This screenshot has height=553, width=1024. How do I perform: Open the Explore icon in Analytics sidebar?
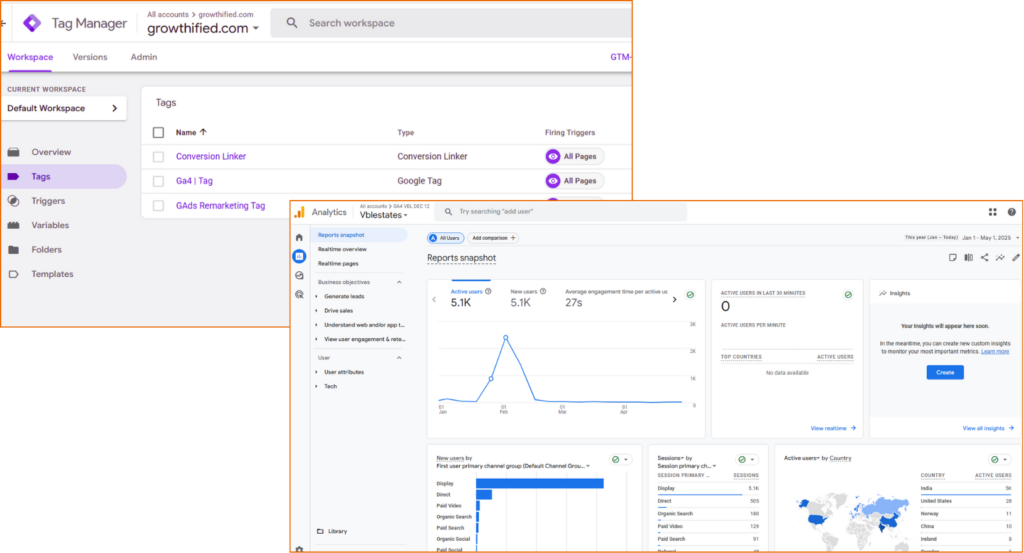pos(299,275)
